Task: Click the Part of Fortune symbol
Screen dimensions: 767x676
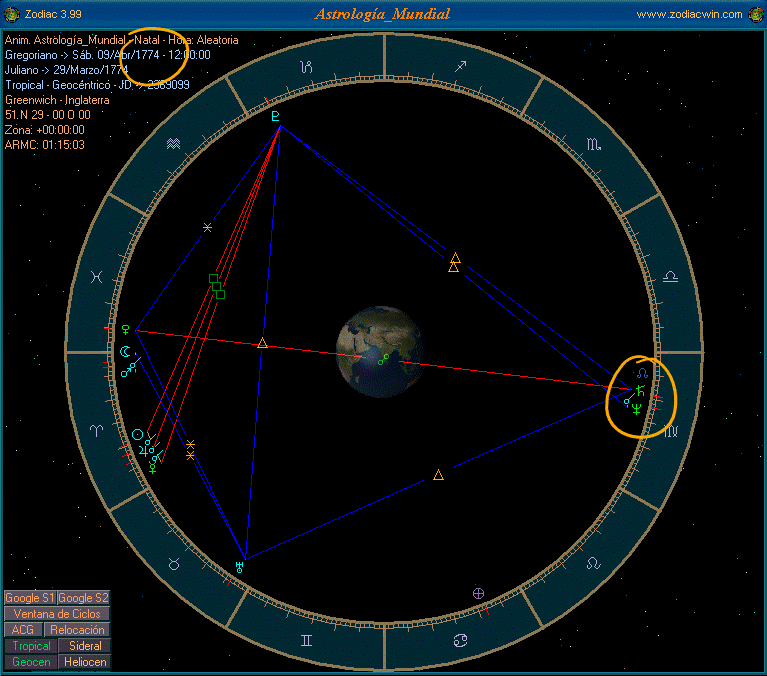Action: pos(479,593)
